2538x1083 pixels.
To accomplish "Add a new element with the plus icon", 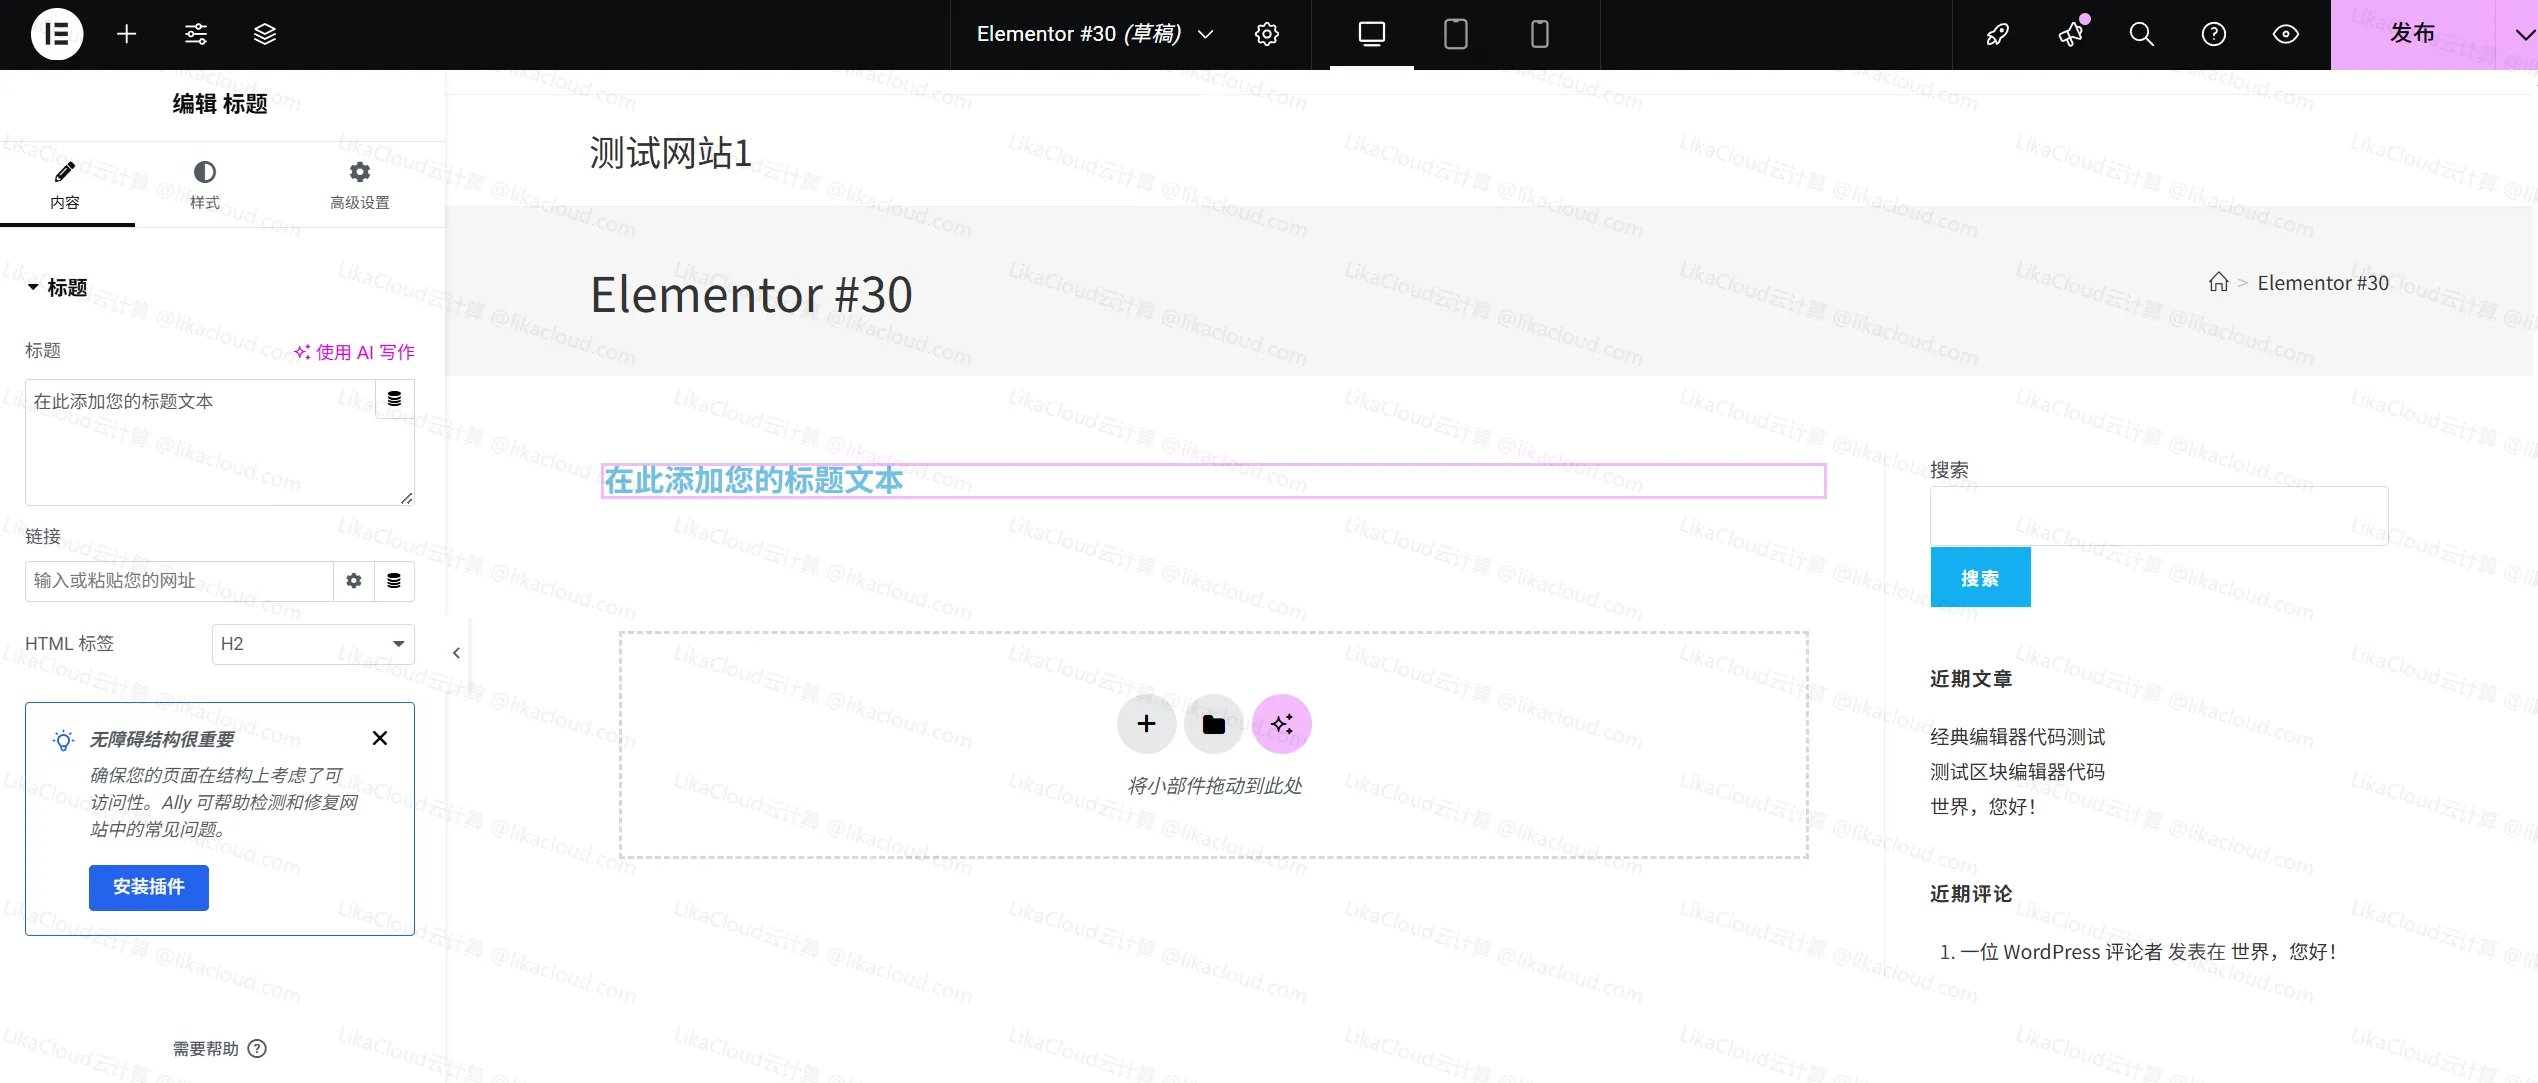I will click(126, 33).
